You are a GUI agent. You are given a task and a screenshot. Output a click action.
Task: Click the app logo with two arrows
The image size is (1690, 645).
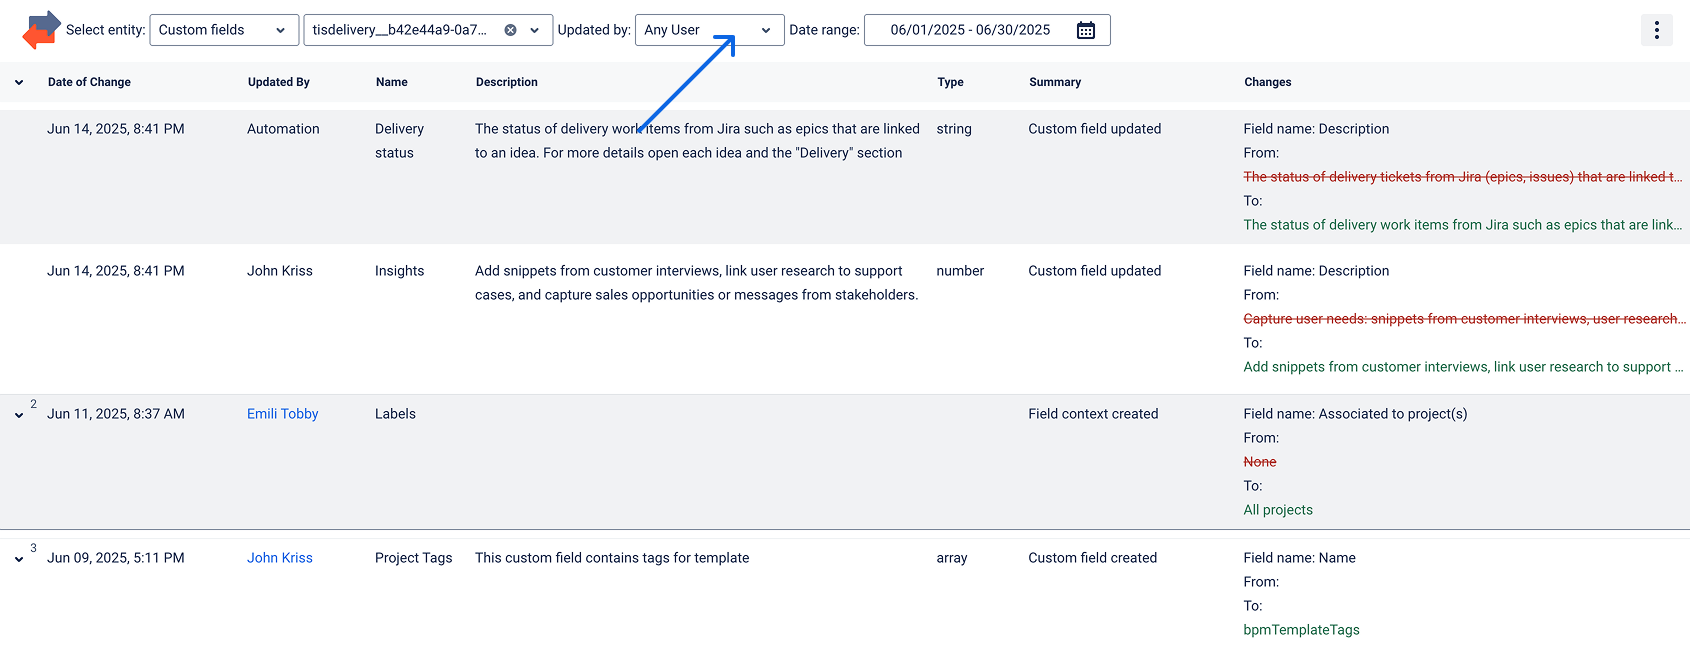[41, 30]
